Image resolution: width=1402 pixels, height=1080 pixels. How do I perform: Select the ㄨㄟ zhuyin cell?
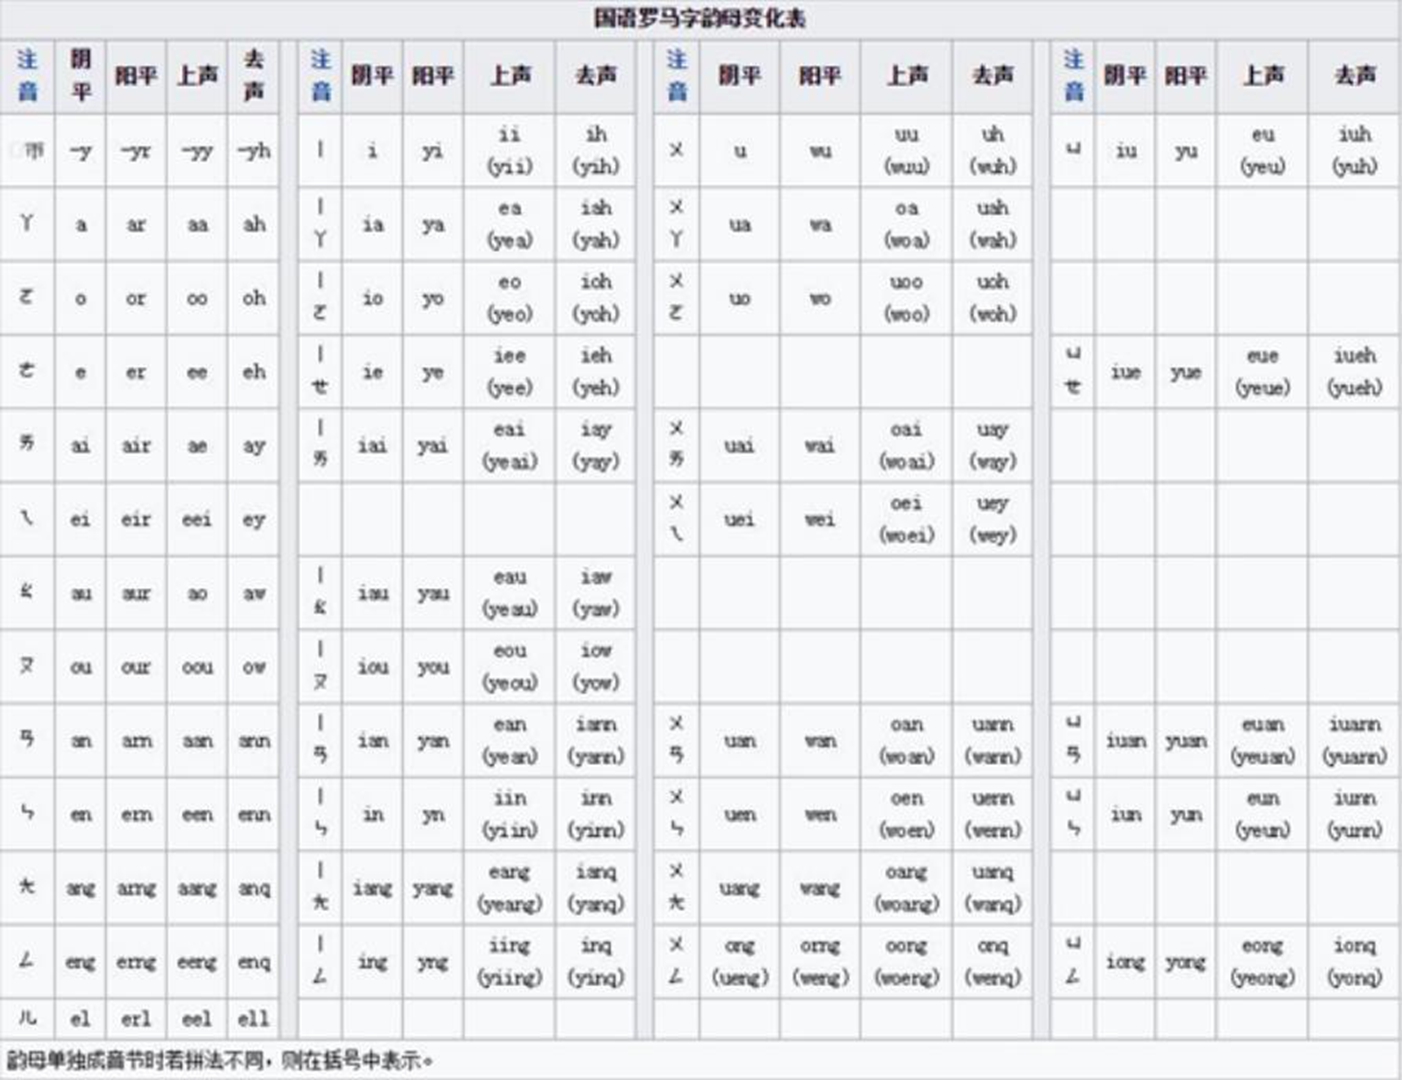[676, 520]
